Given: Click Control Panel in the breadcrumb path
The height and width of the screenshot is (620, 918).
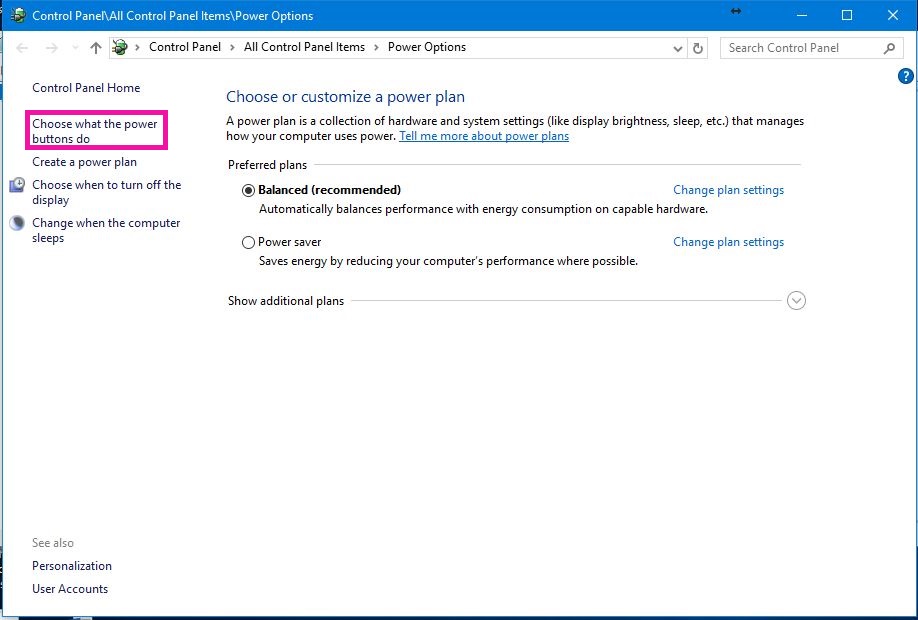Looking at the screenshot, I should pyautogui.click(x=185, y=47).
